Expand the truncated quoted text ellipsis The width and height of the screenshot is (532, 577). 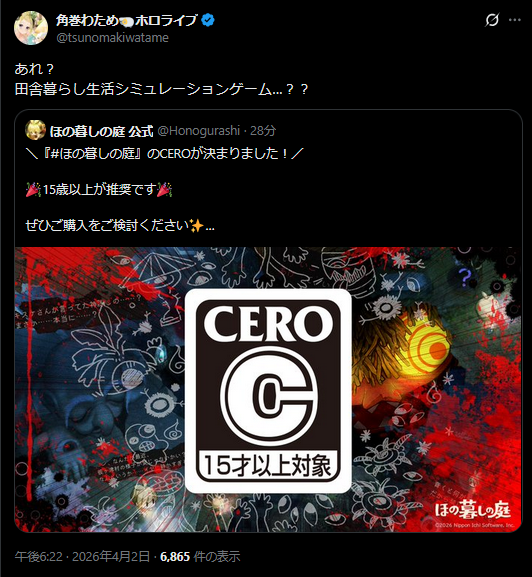pyautogui.click(x=210, y=227)
